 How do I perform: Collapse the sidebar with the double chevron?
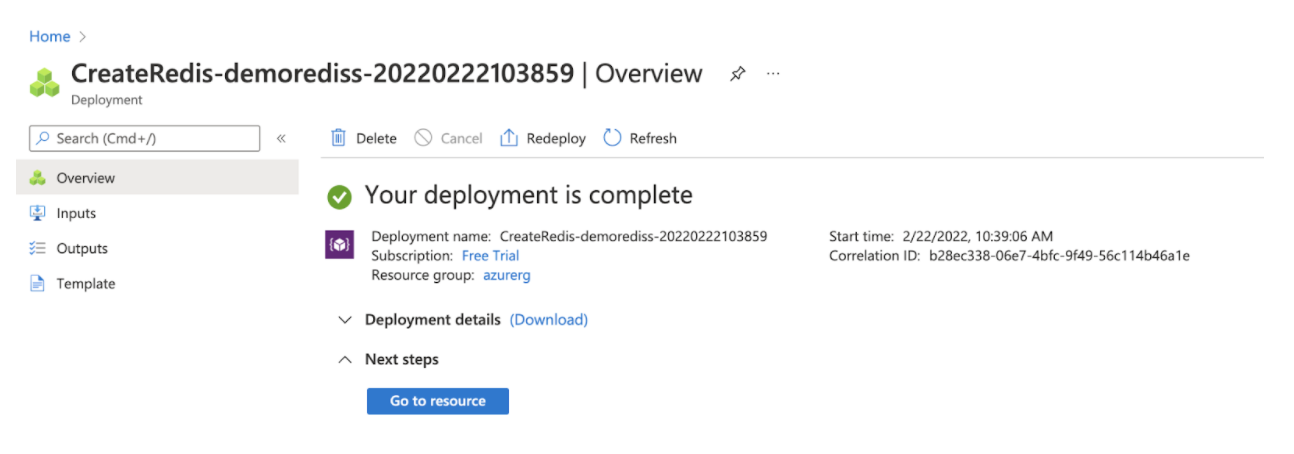pyautogui.click(x=281, y=138)
